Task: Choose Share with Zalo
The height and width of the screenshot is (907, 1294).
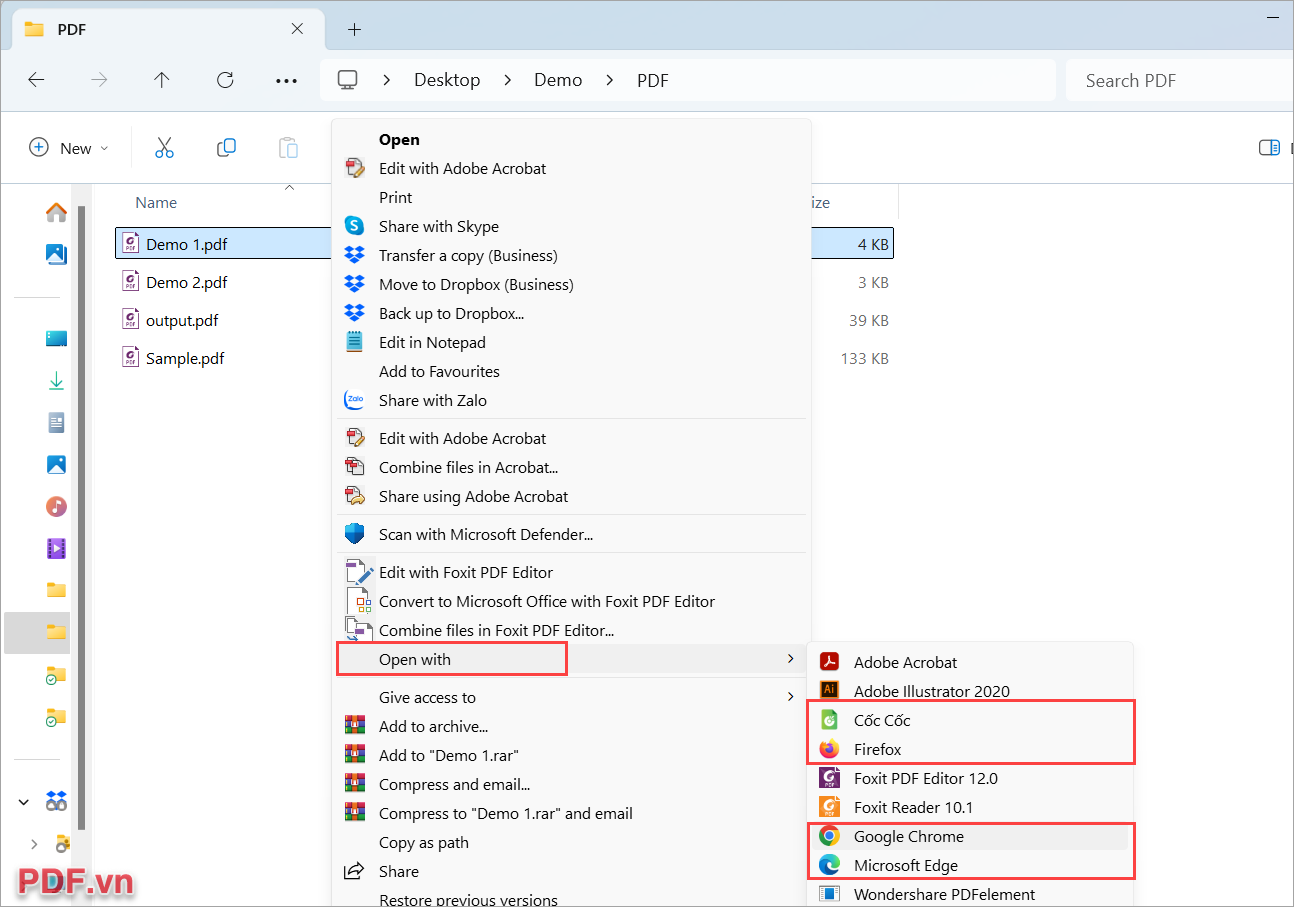Action: (x=571, y=400)
